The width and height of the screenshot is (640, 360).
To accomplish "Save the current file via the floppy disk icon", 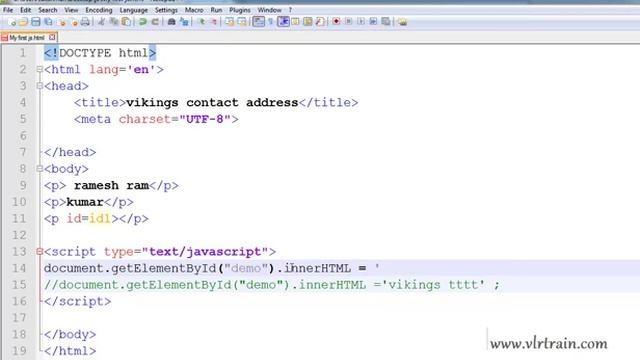I will 36,22.
